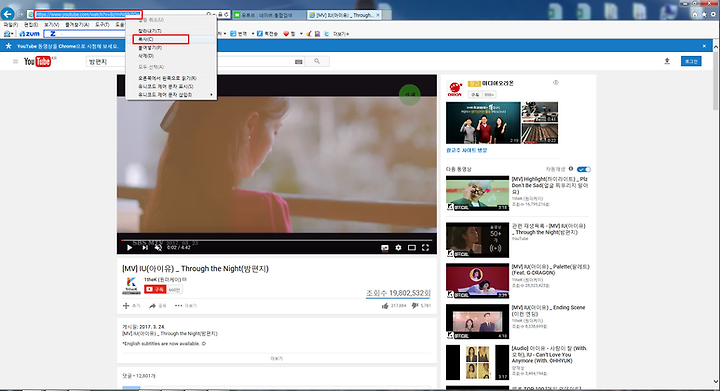Image resolution: width=720 pixels, height=391 pixels.
Task: Open the 50+ related playlist thumbnail
Action: point(478,240)
